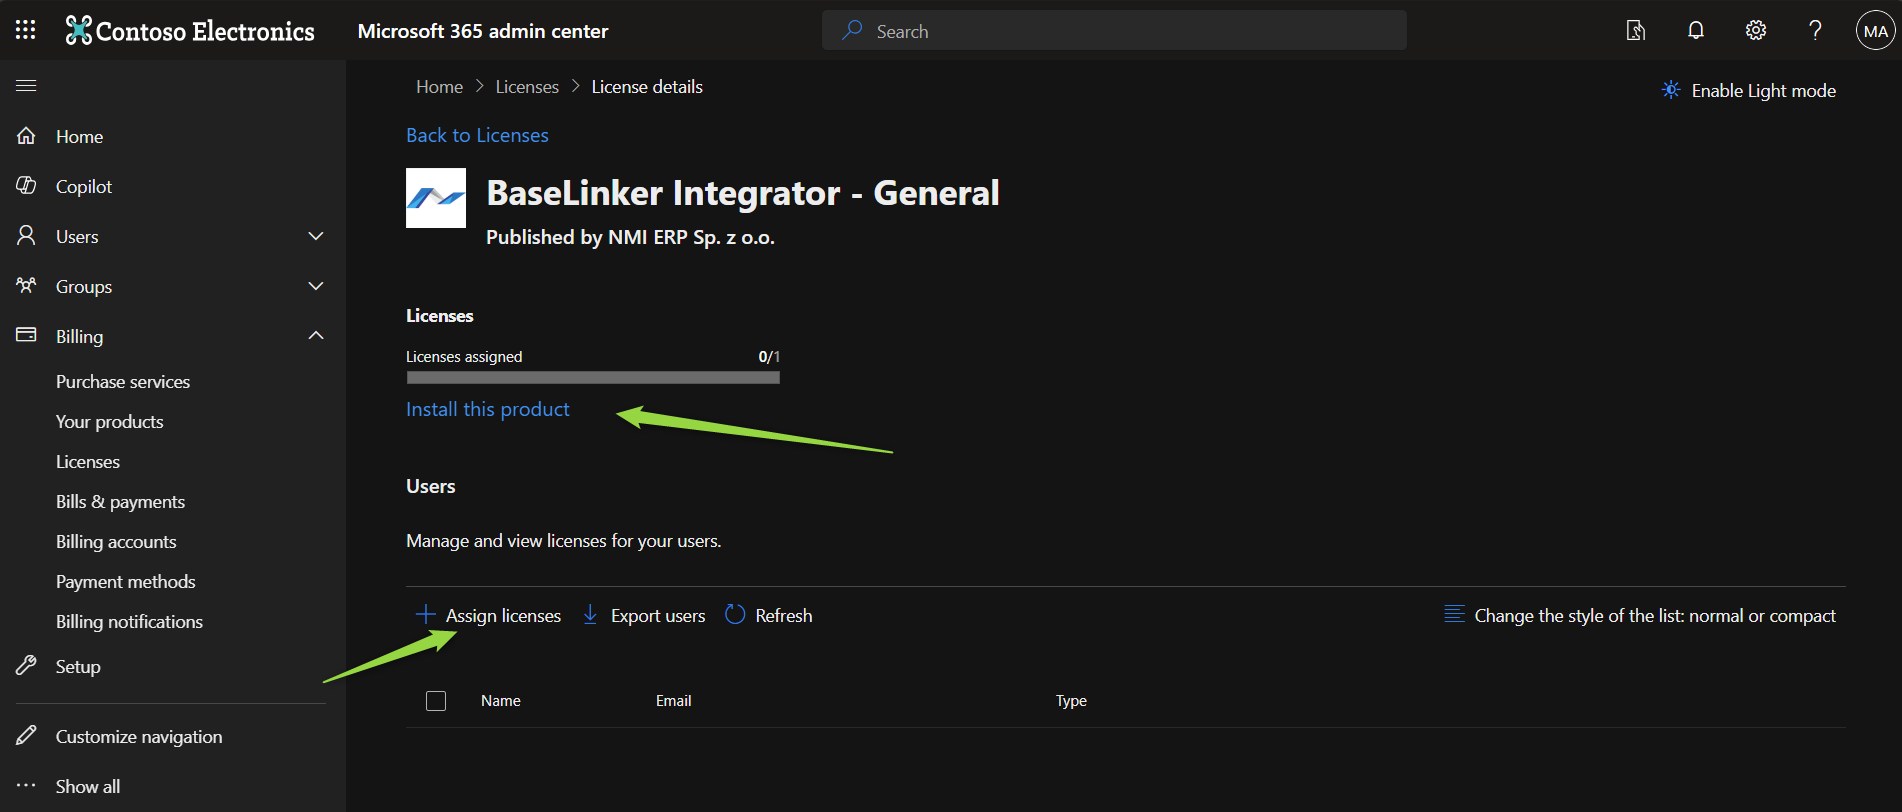Click the Billing card icon

[27, 335]
